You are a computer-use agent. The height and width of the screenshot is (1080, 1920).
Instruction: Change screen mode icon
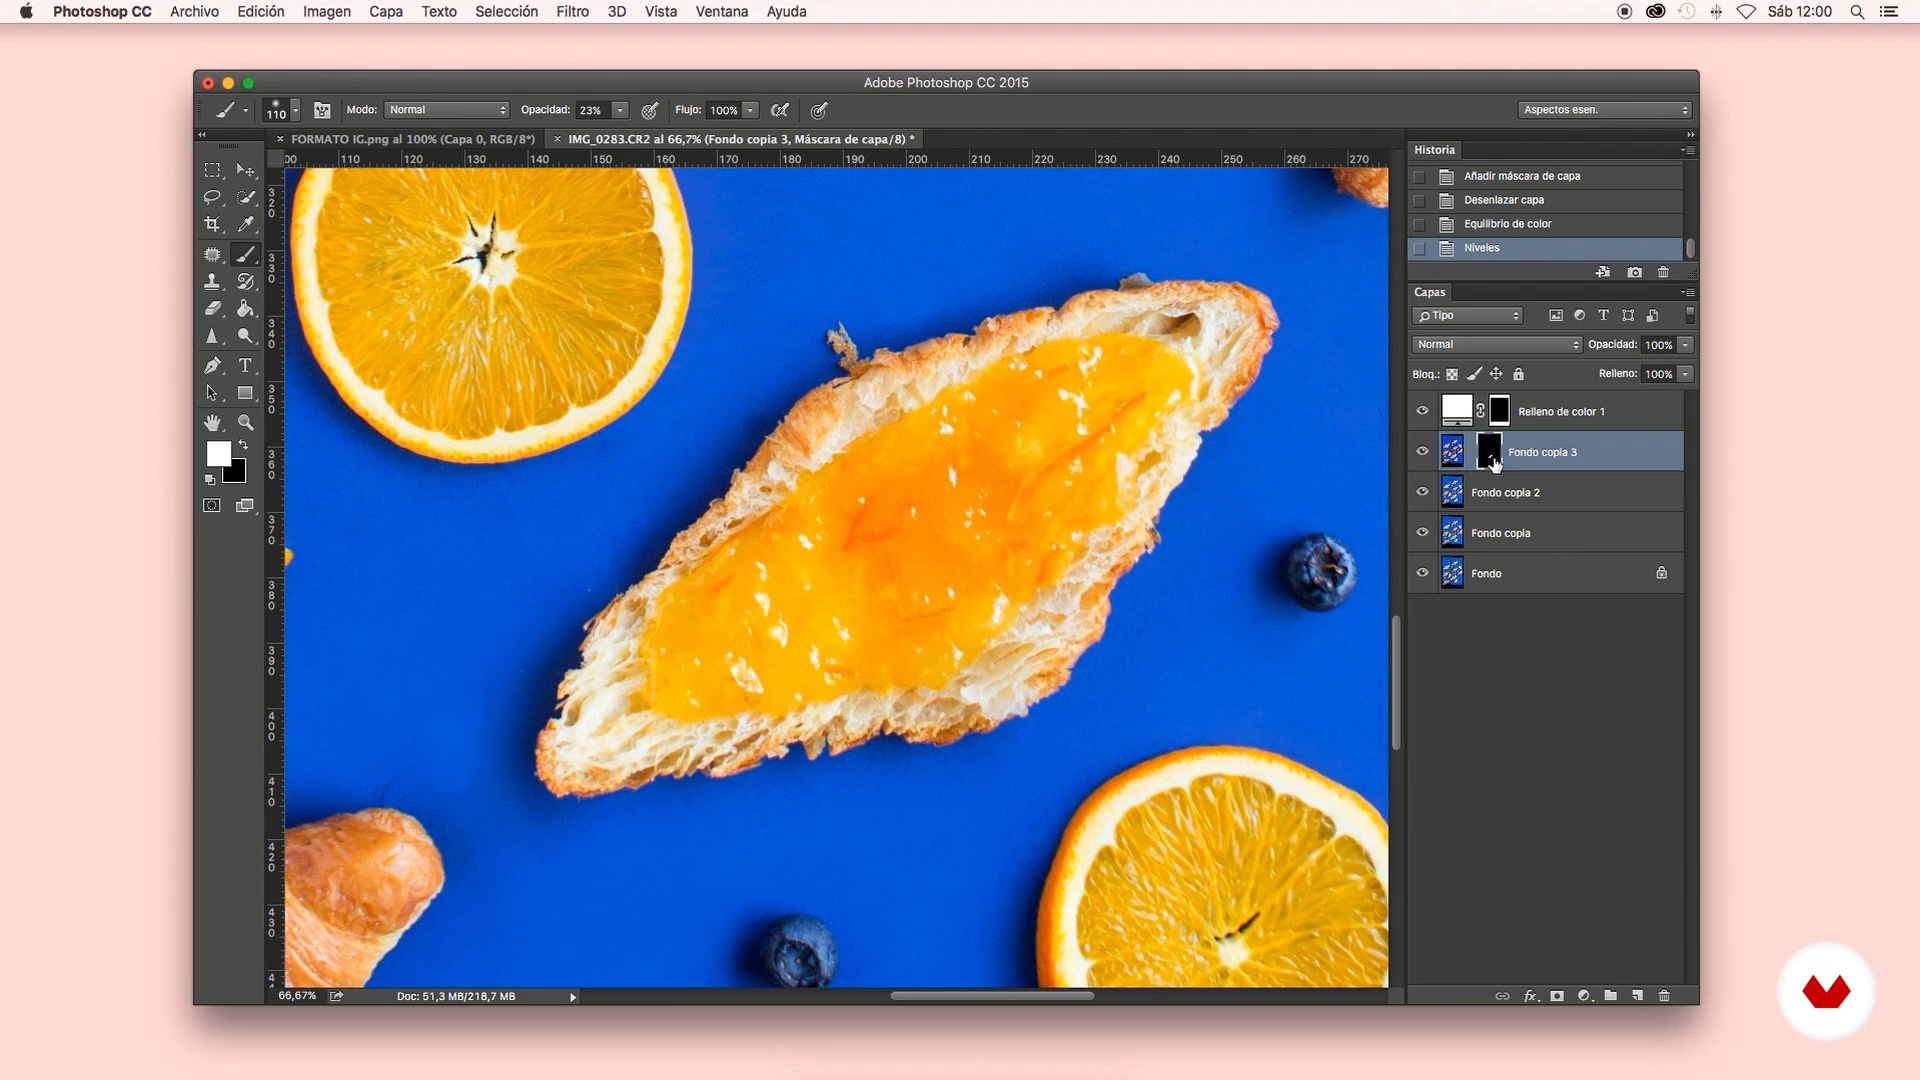245,506
